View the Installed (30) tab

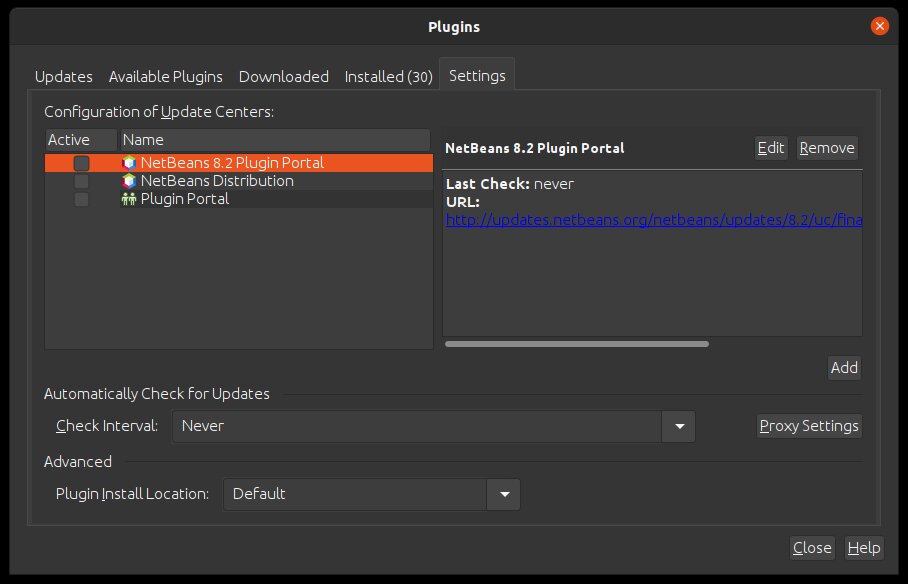pyautogui.click(x=388, y=76)
